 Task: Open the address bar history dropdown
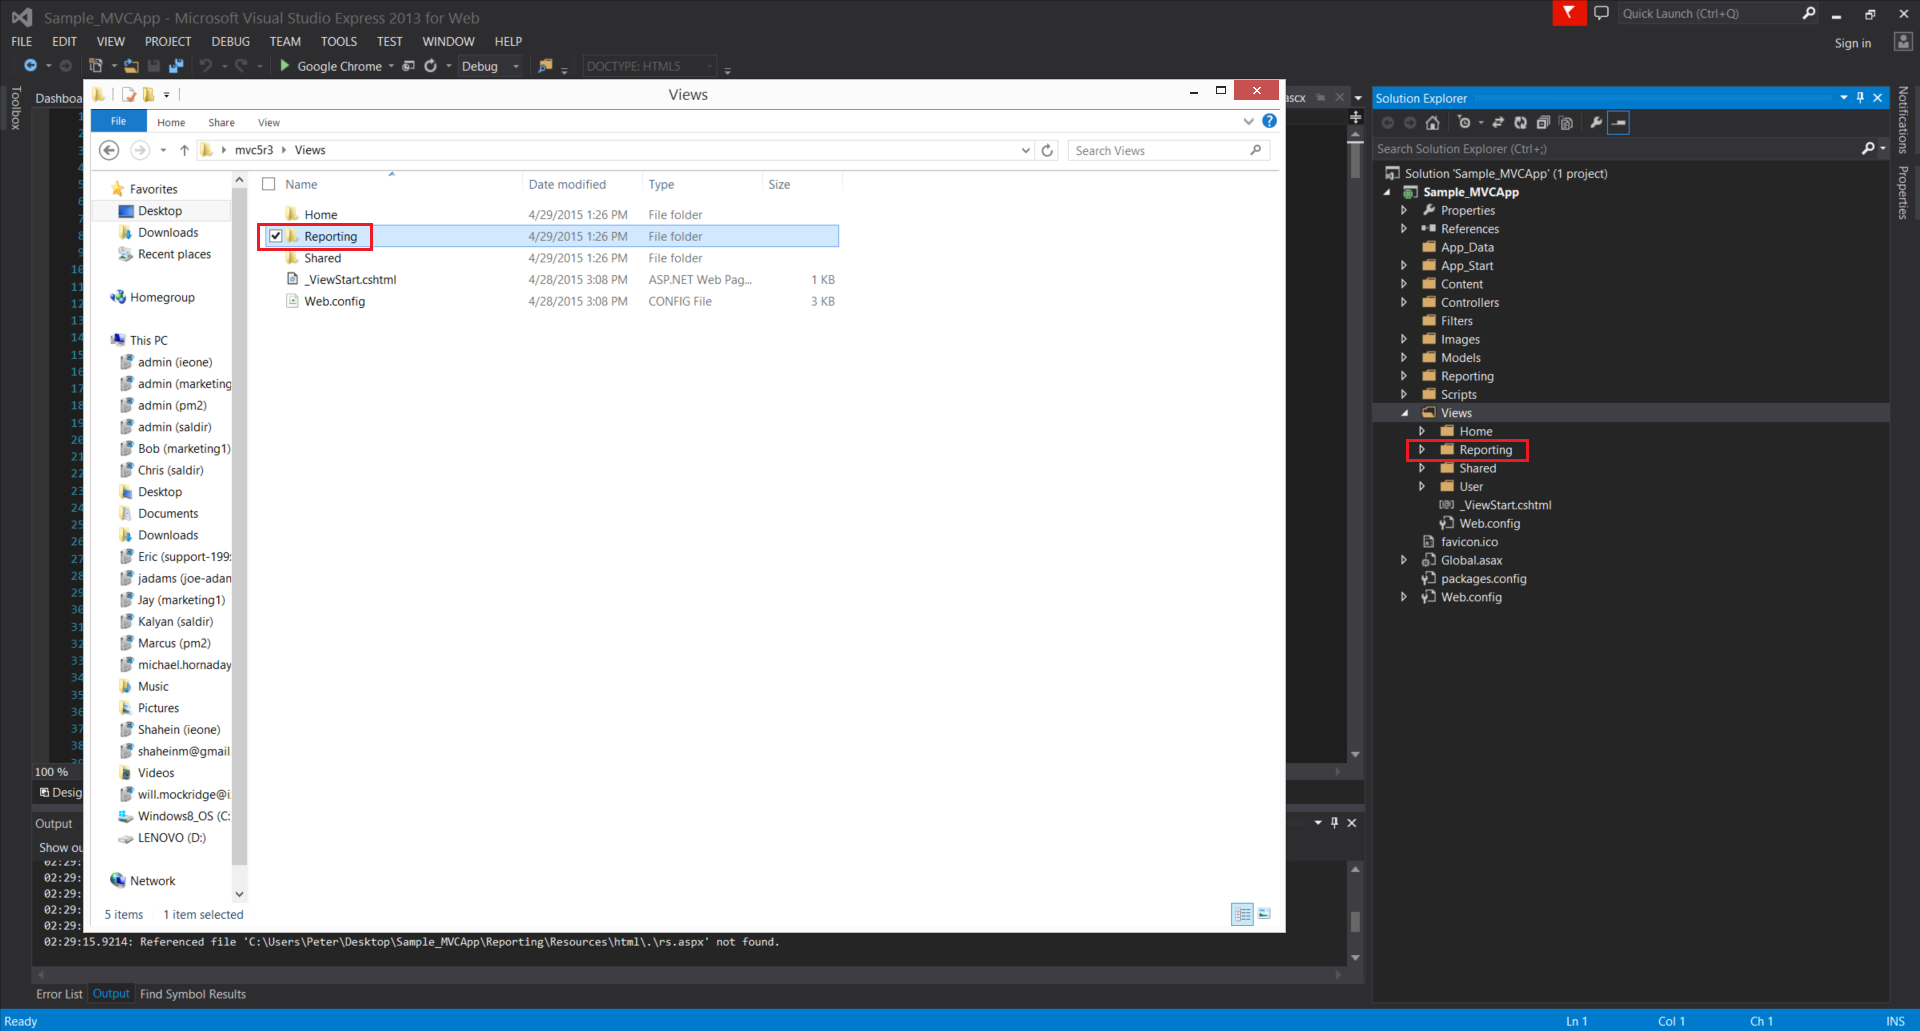pyautogui.click(x=1026, y=150)
